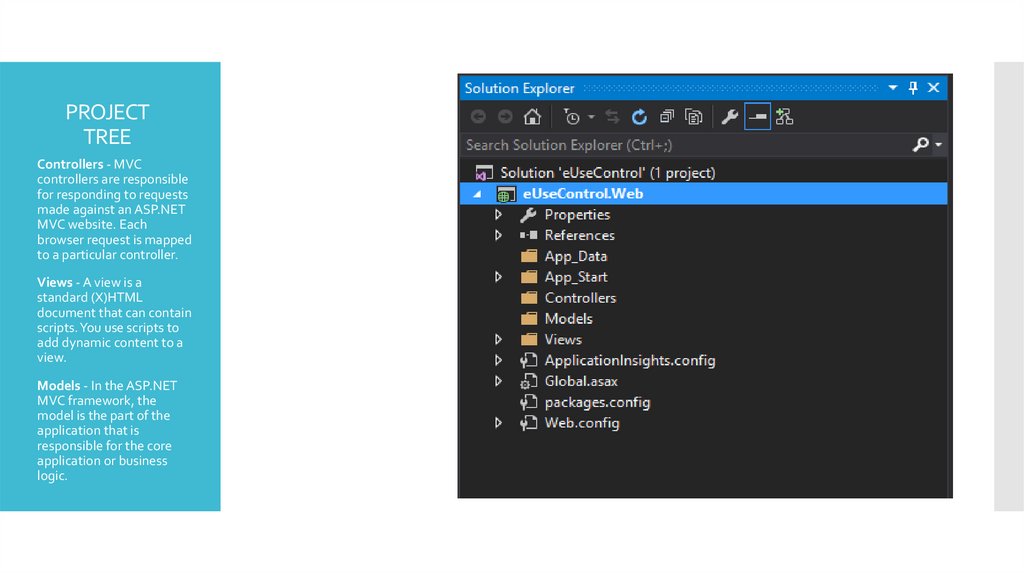Expand the Global.asax node
The height and width of the screenshot is (574, 1024).
498,381
